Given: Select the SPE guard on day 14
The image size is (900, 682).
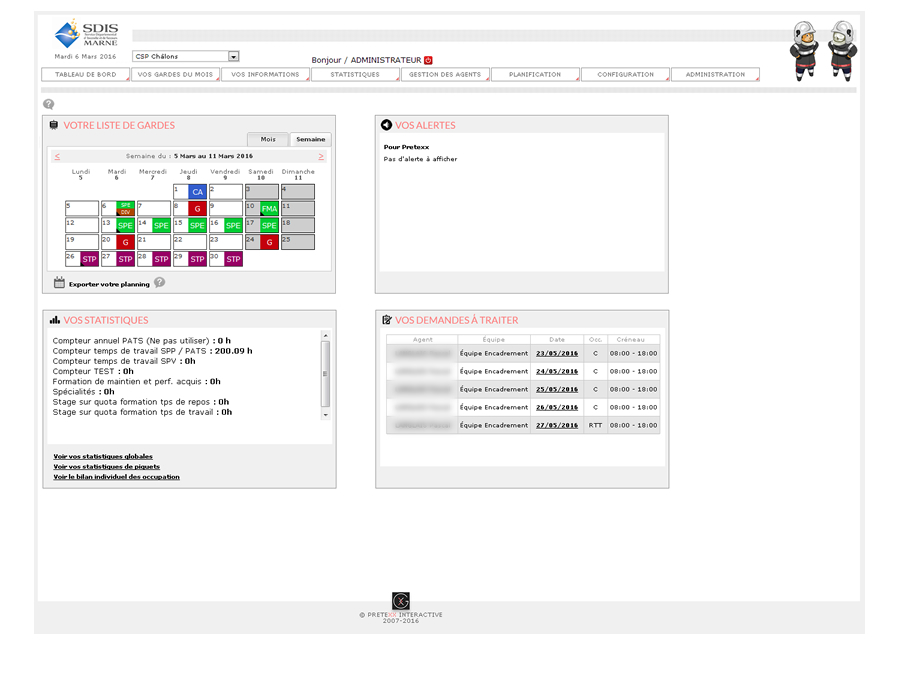Looking at the screenshot, I should point(161,225).
